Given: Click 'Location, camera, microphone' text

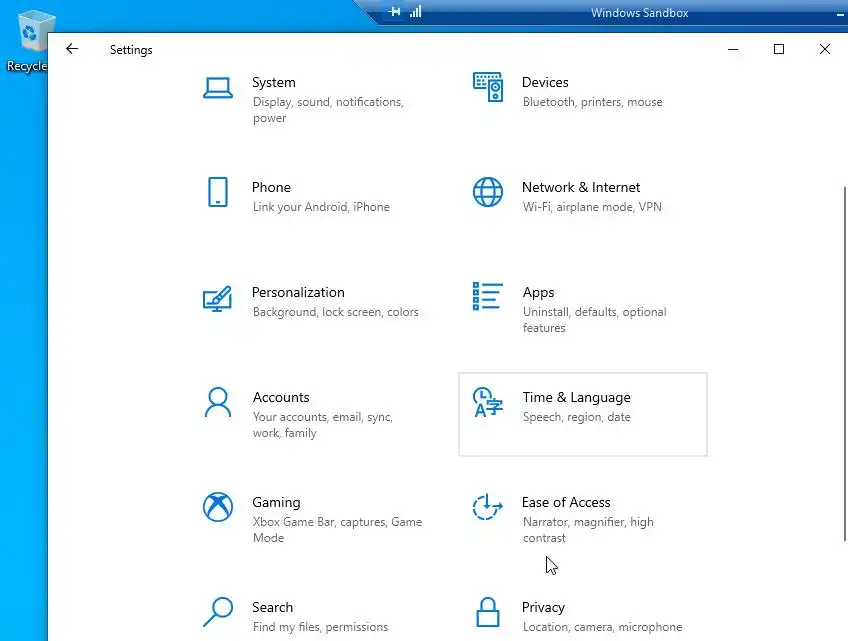Looking at the screenshot, I should [x=602, y=626].
